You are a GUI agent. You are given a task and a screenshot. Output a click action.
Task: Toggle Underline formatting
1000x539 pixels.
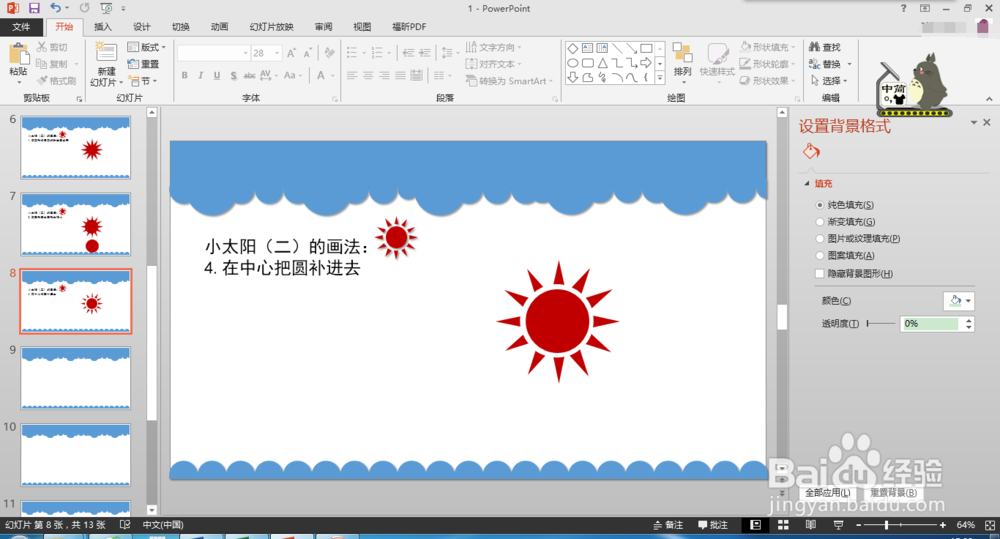click(x=217, y=75)
